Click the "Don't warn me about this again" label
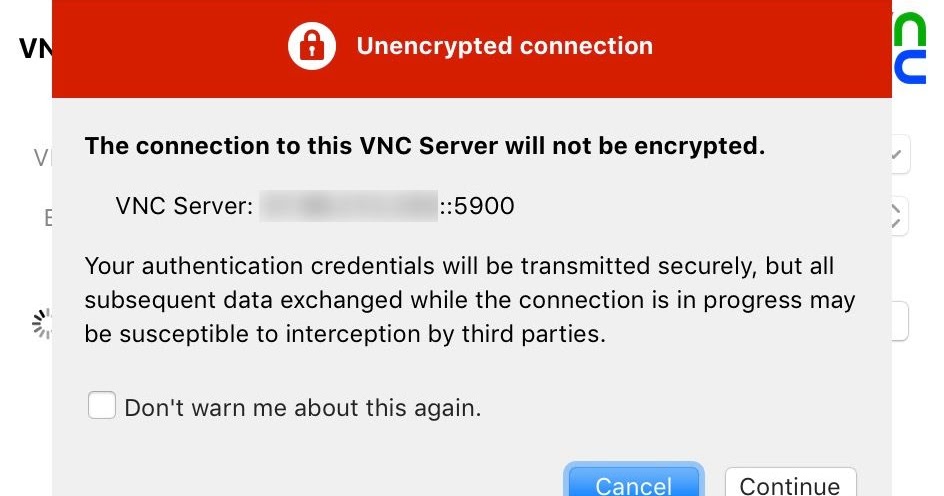Image resolution: width=944 pixels, height=496 pixels. click(x=303, y=408)
